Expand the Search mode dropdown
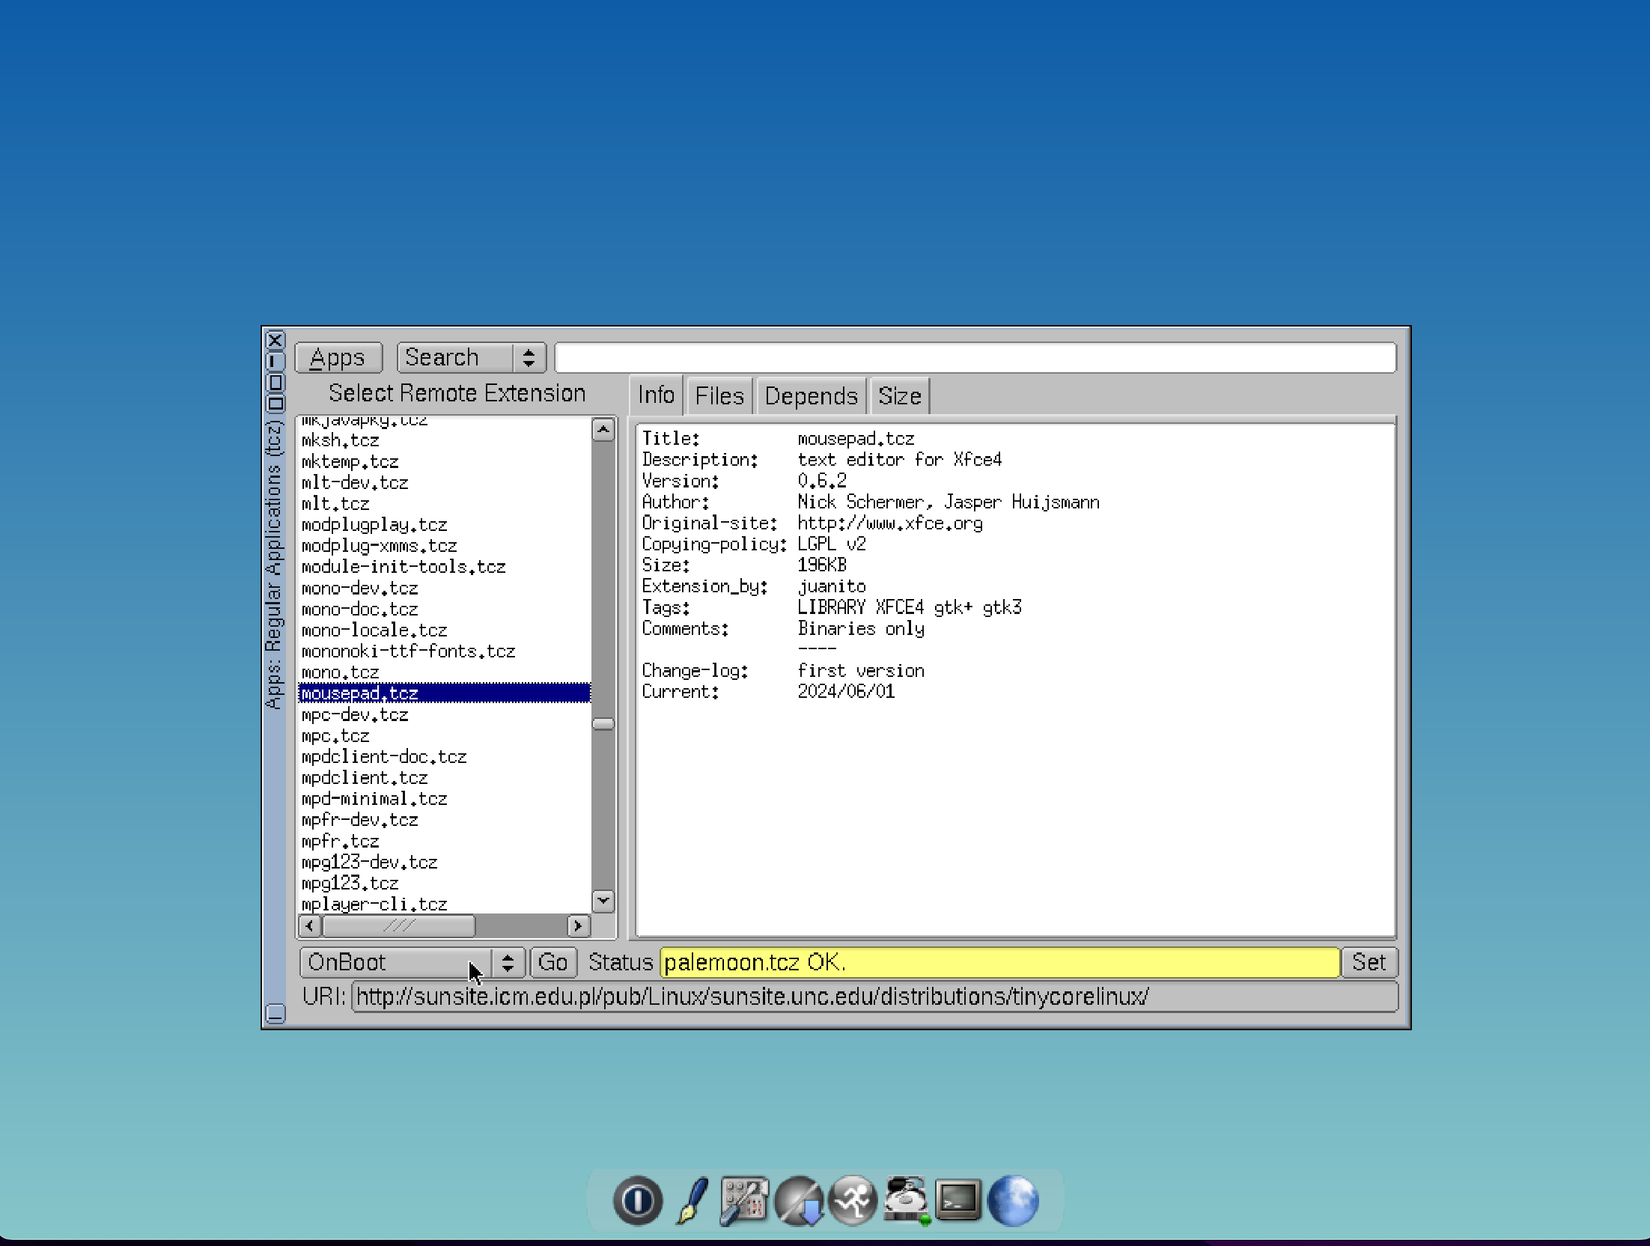 (529, 357)
